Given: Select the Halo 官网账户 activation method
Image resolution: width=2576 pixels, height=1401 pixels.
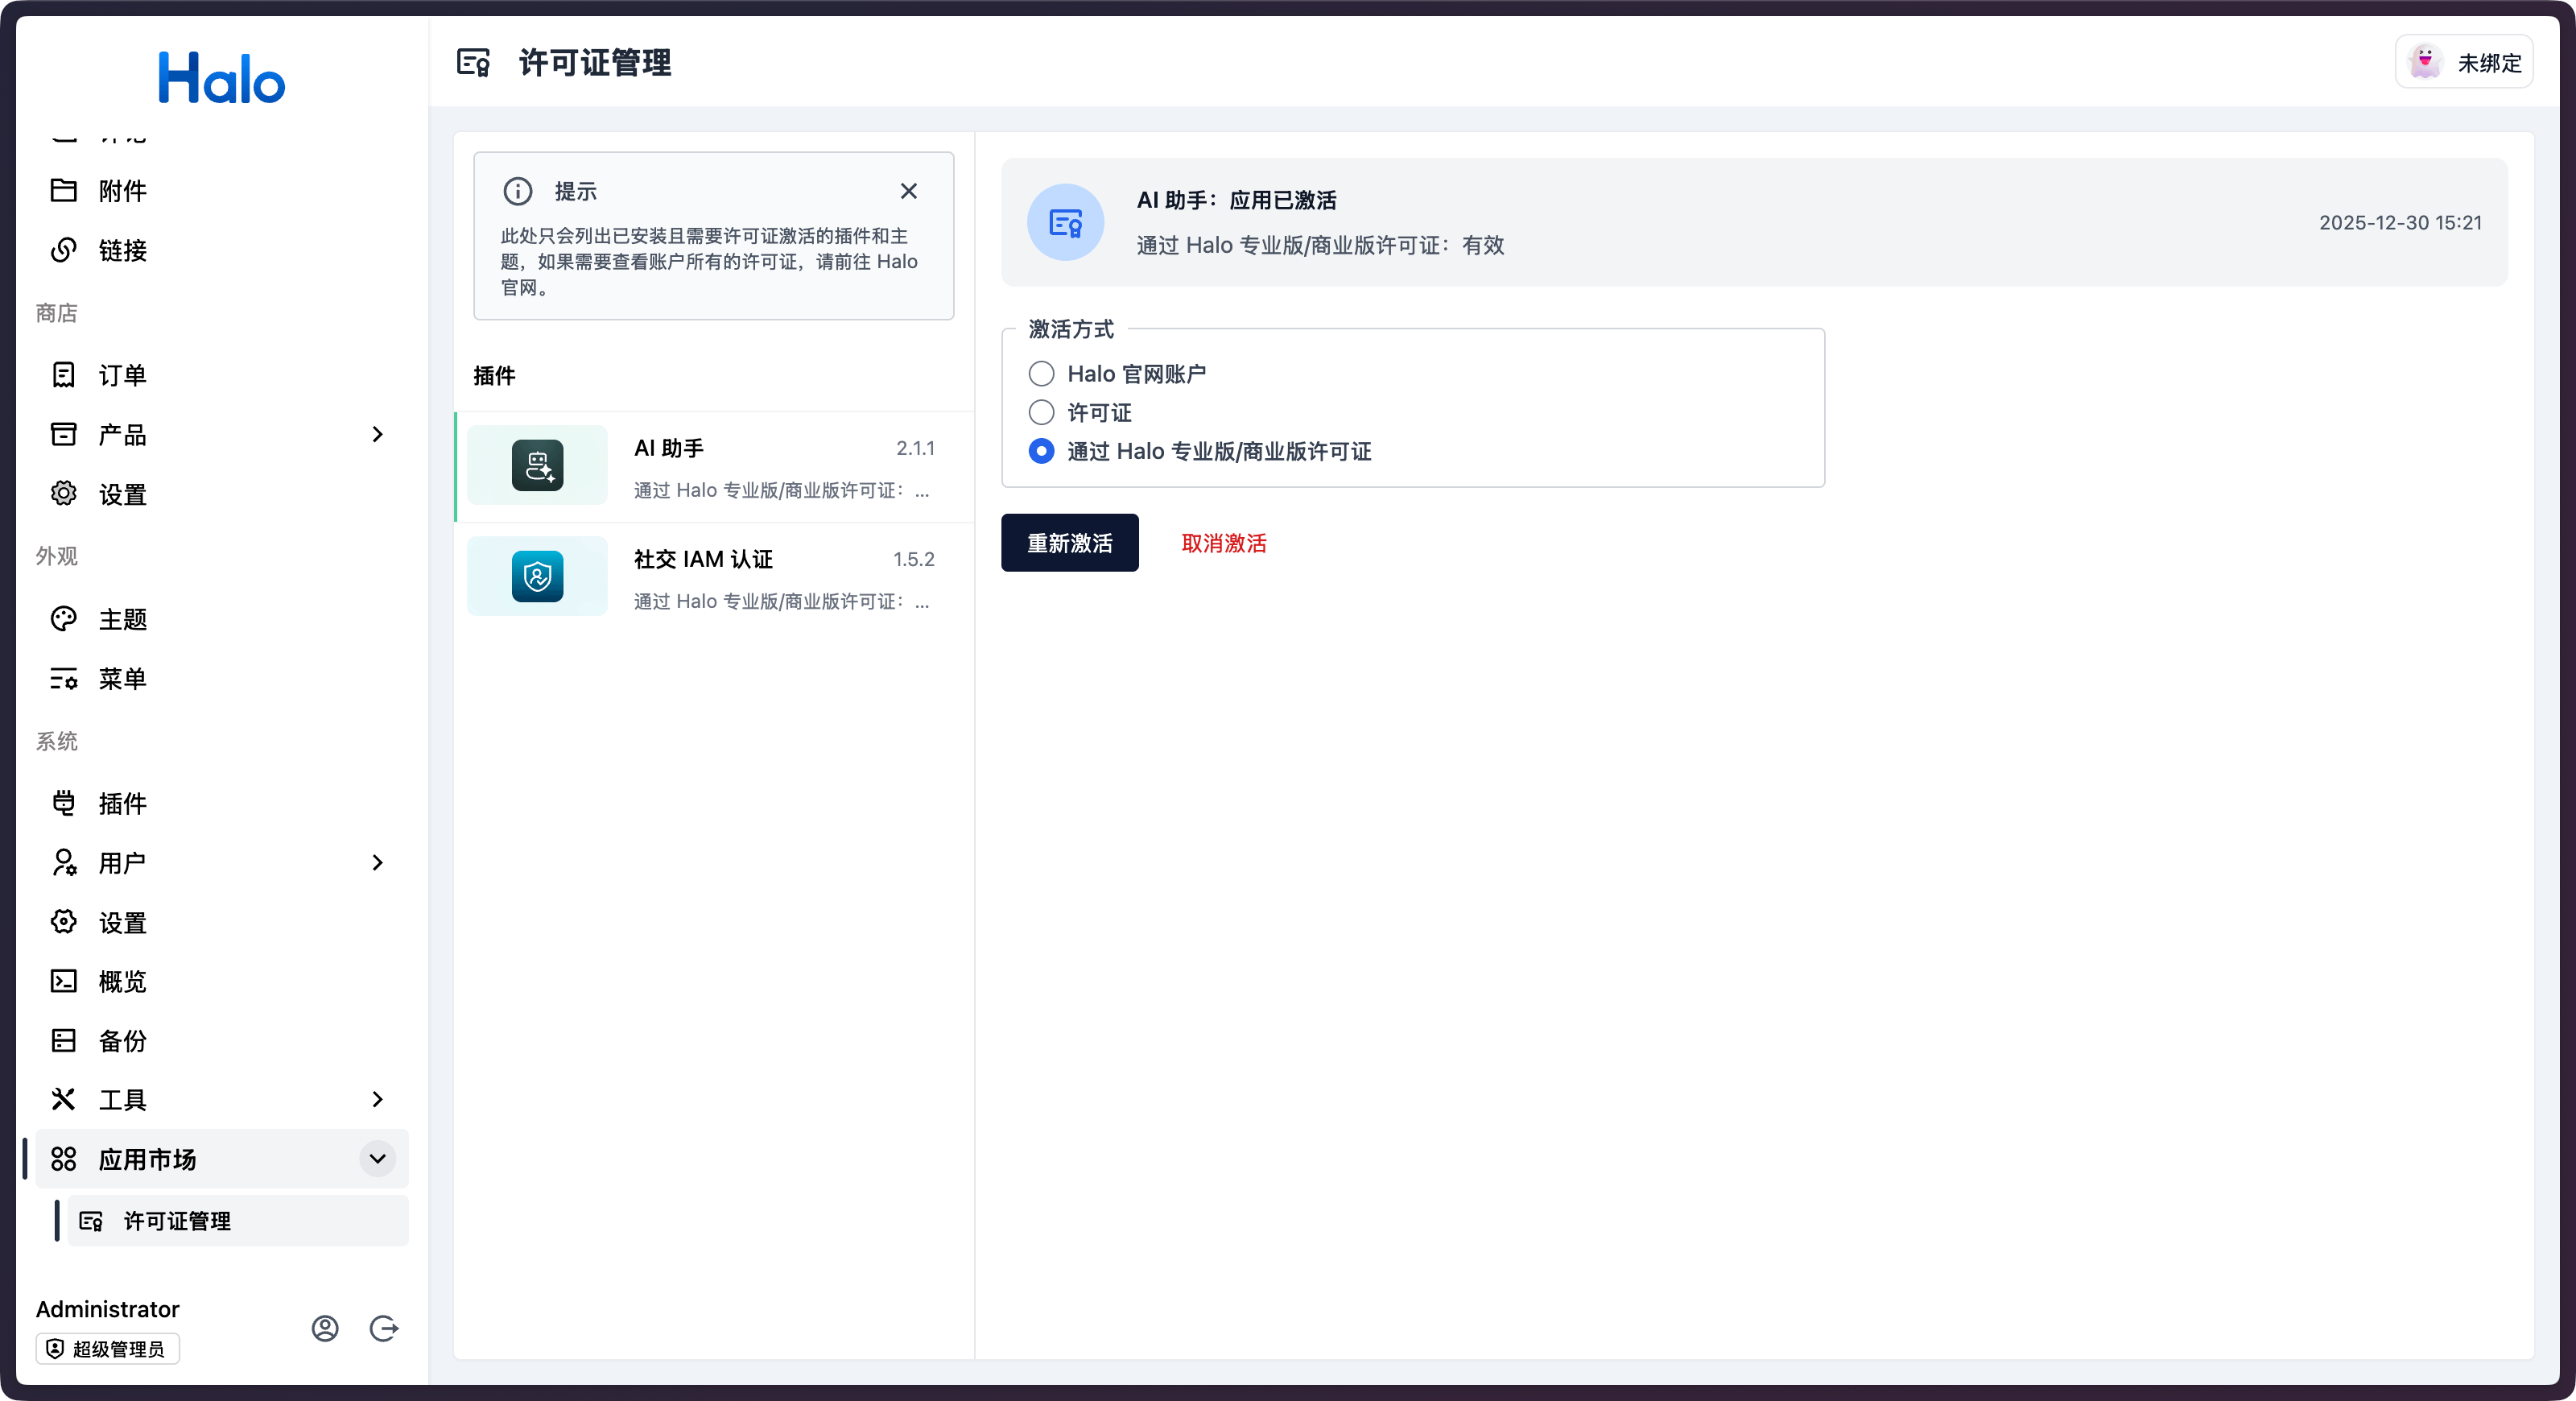Looking at the screenshot, I should (x=1041, y=373).
